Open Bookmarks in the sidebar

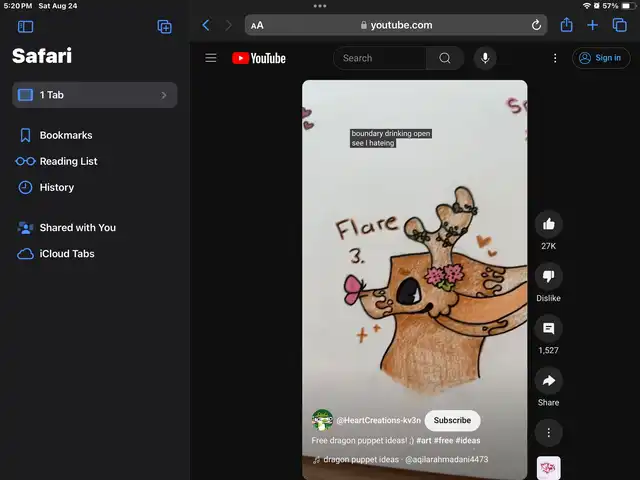coord(65,135)
